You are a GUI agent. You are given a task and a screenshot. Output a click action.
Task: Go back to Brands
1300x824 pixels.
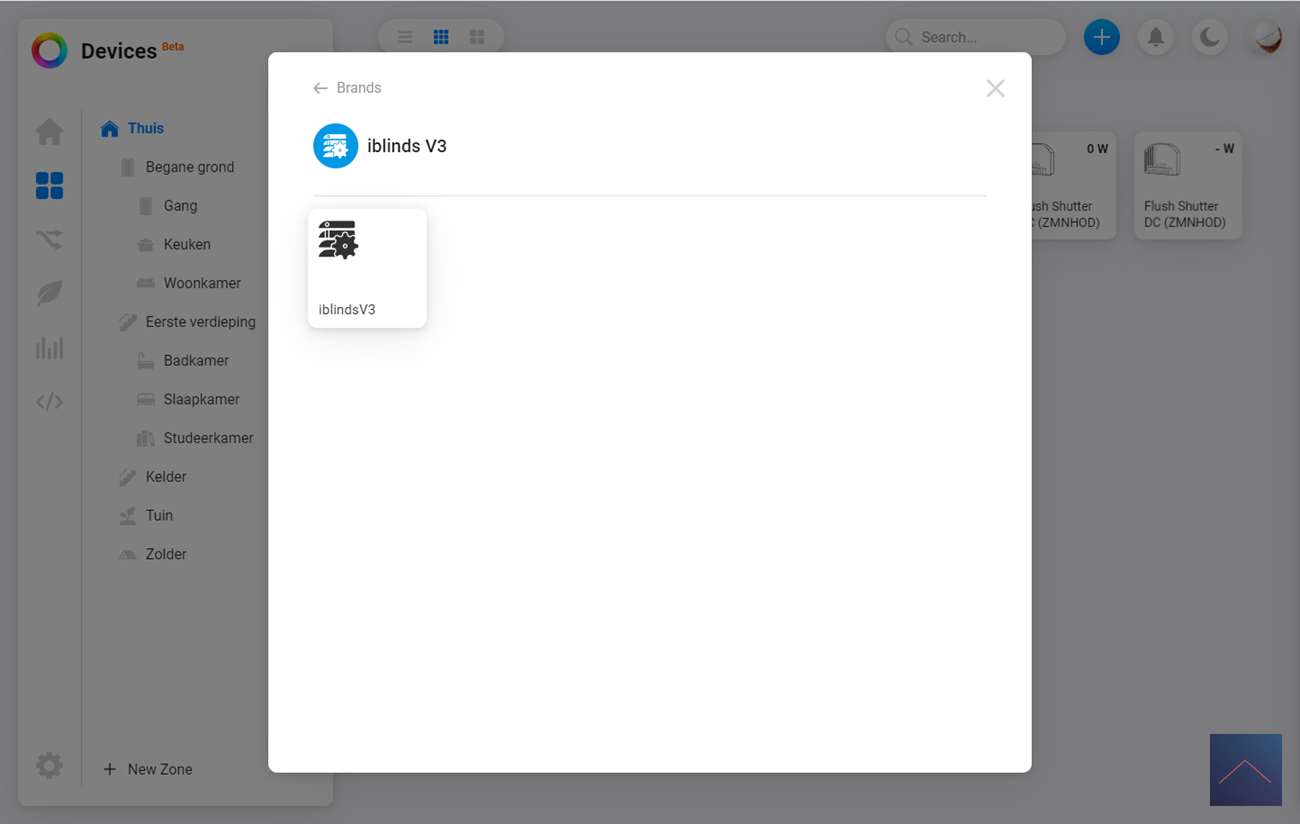pos(347,88)
